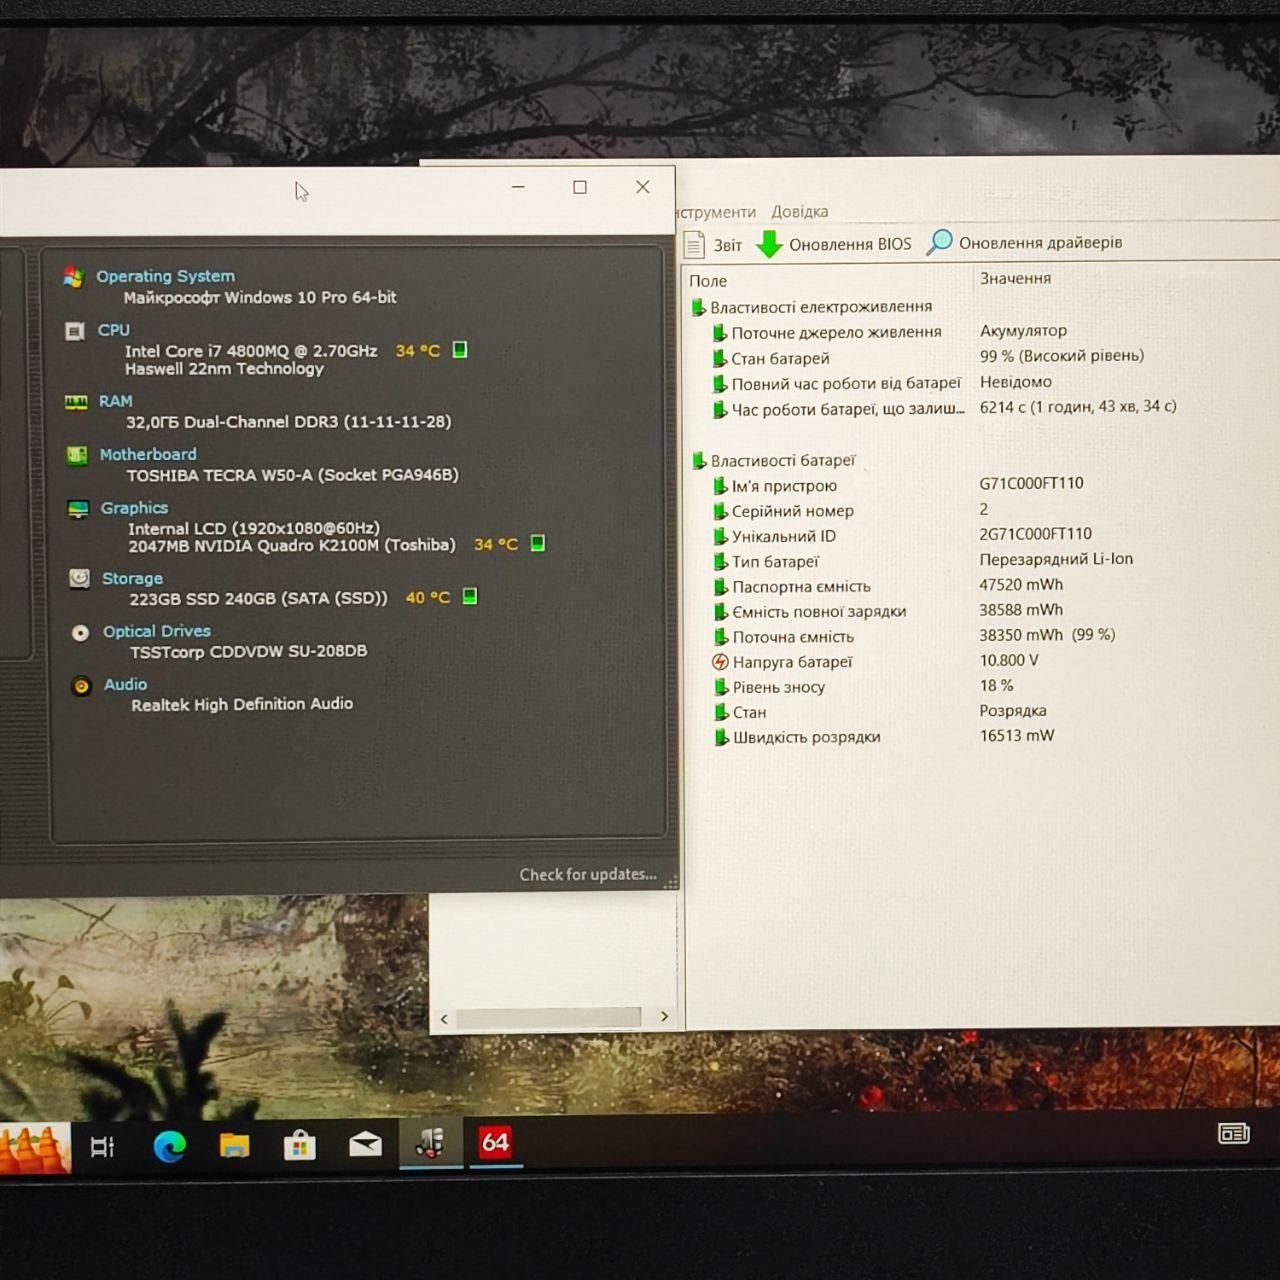The height and width of the screenshot is (1280, 1280).
Task: Click the AIDA64 horizontal scrollbar thumb
Action: 548,1018
